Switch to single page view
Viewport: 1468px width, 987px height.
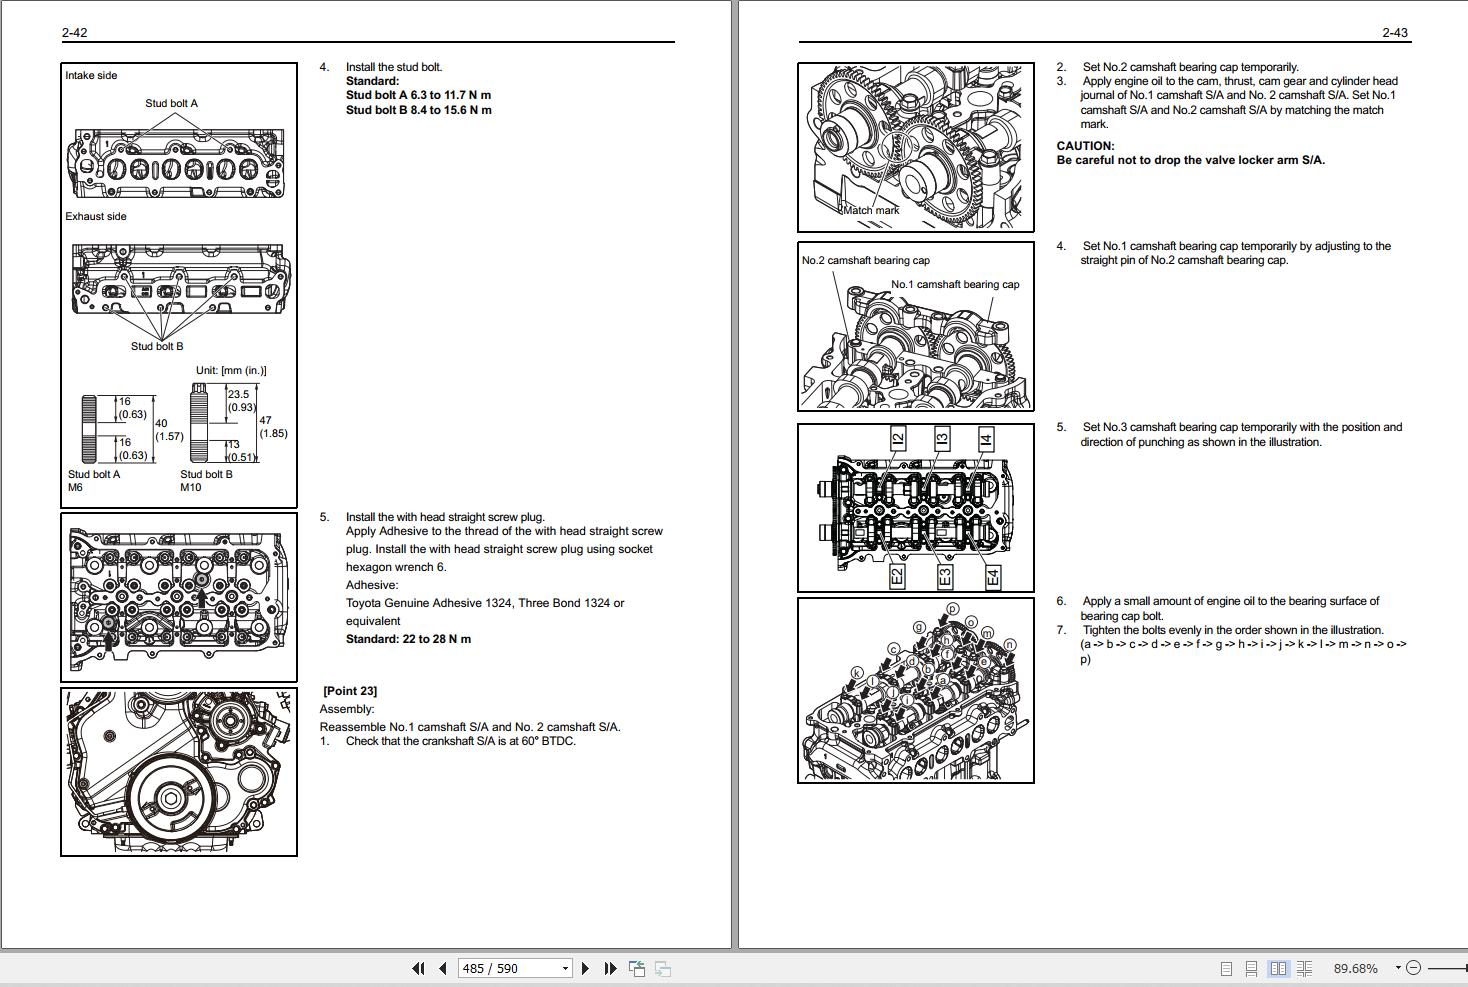(x=1226, y=968)
